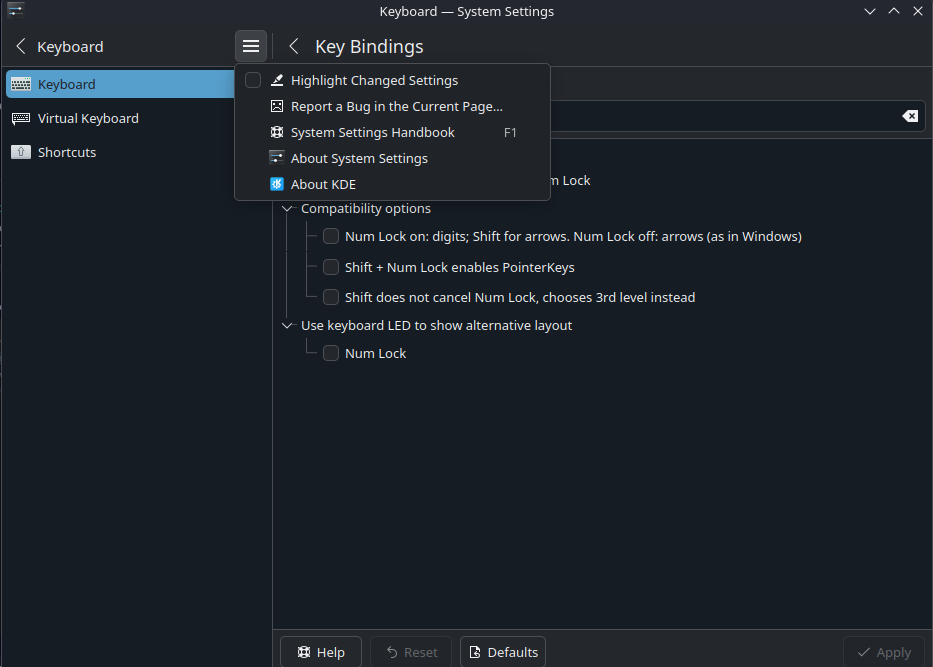933x667 pixels.
Task: Click the pencil icon beside Highlight Changed Settings
Action: 277,80
